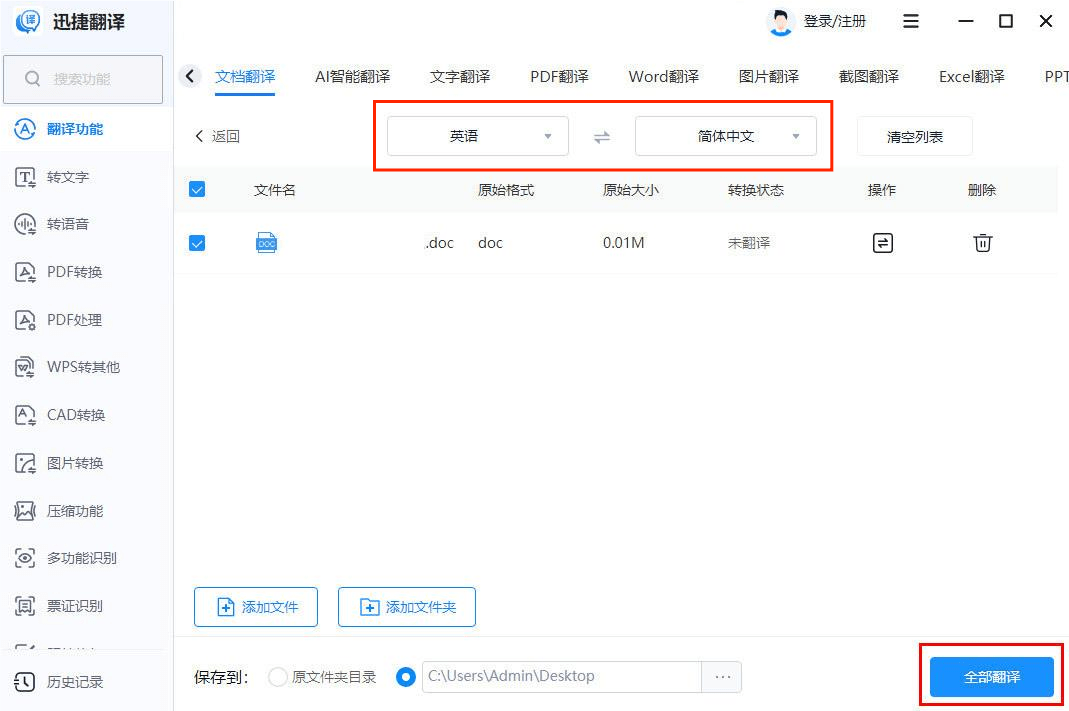Screen dimensions: 1069x711
Task: Switch to the 截图翻译 tab
Action: click(869, 76)
